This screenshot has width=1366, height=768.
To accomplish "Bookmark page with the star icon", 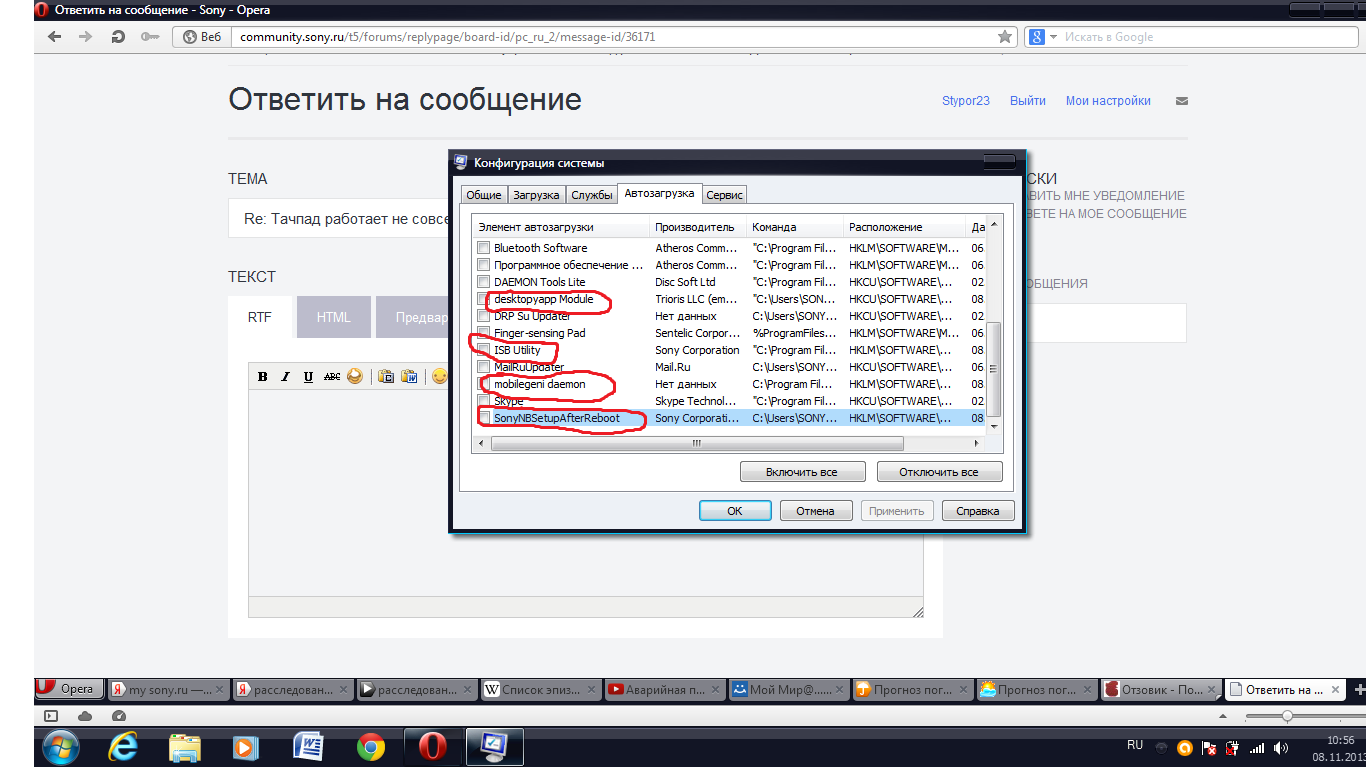I will (x=1005, y=37).
